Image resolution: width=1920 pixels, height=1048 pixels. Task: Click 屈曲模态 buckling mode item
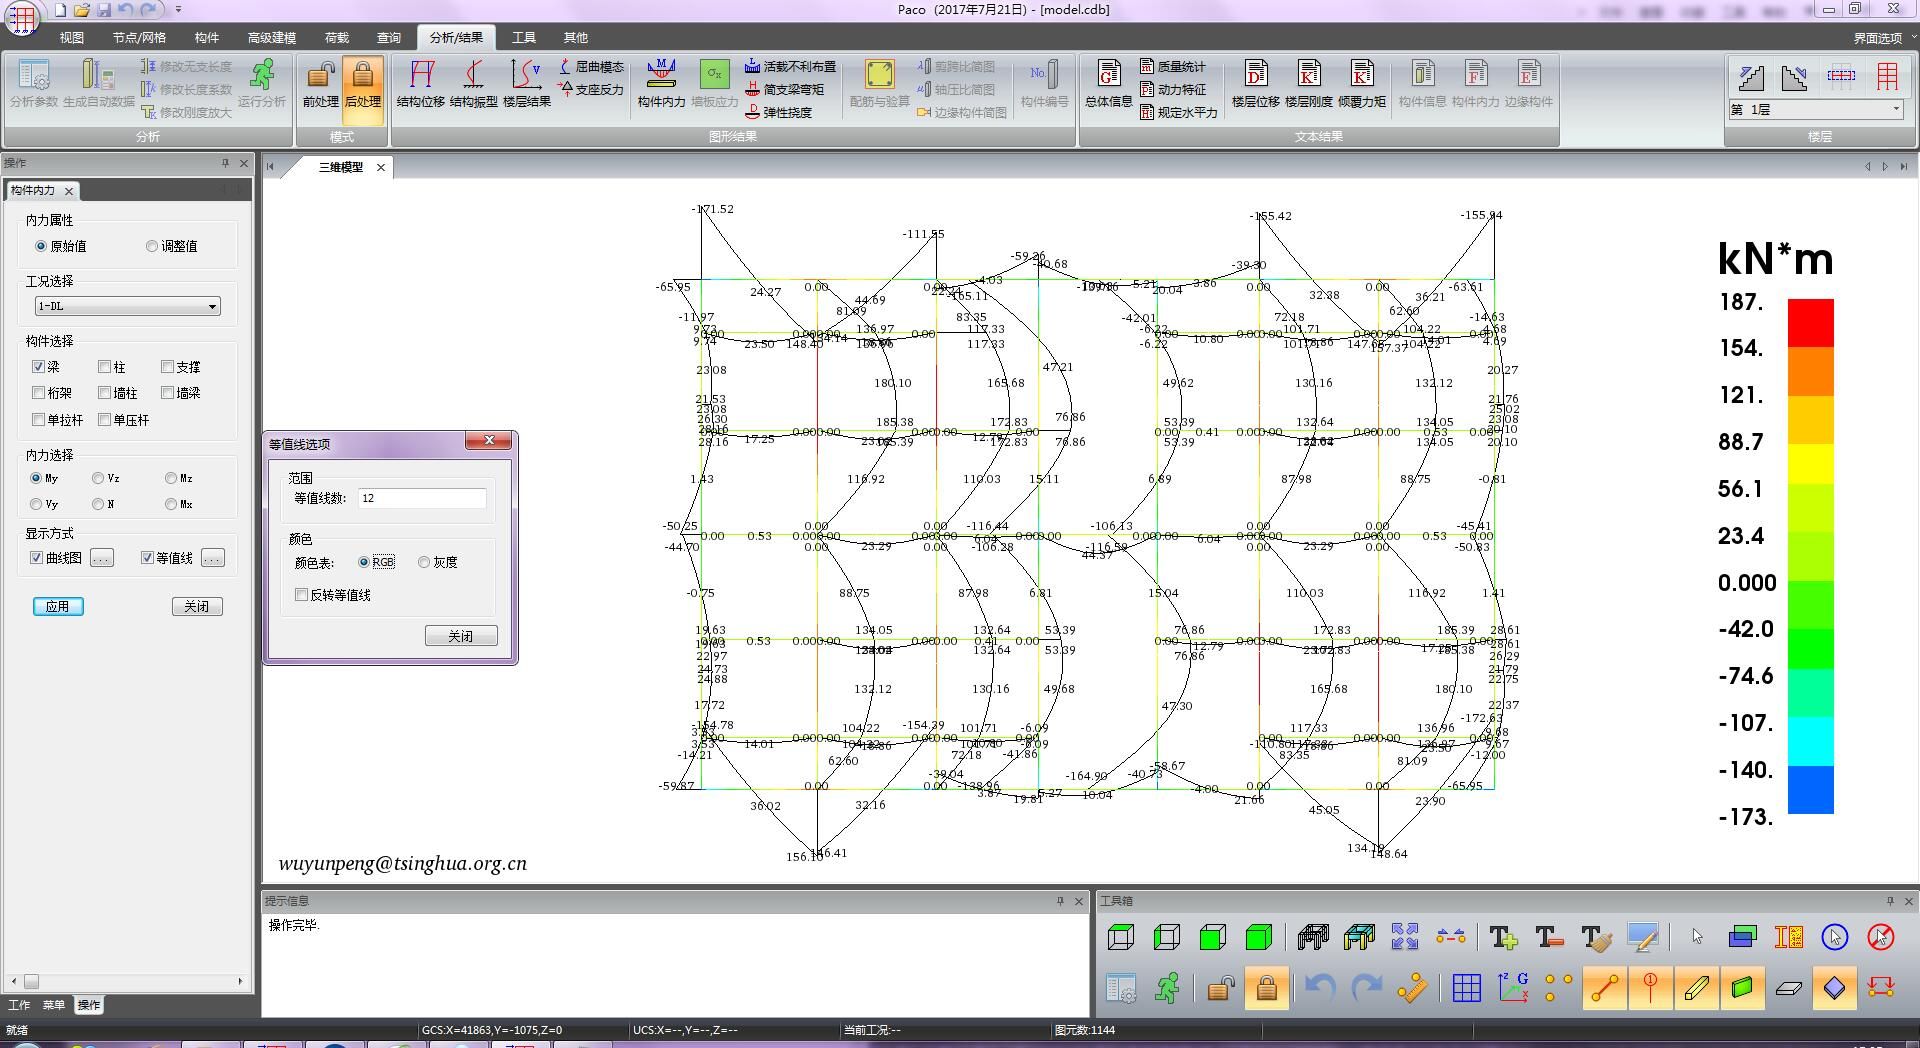click(x=591, y=66)
